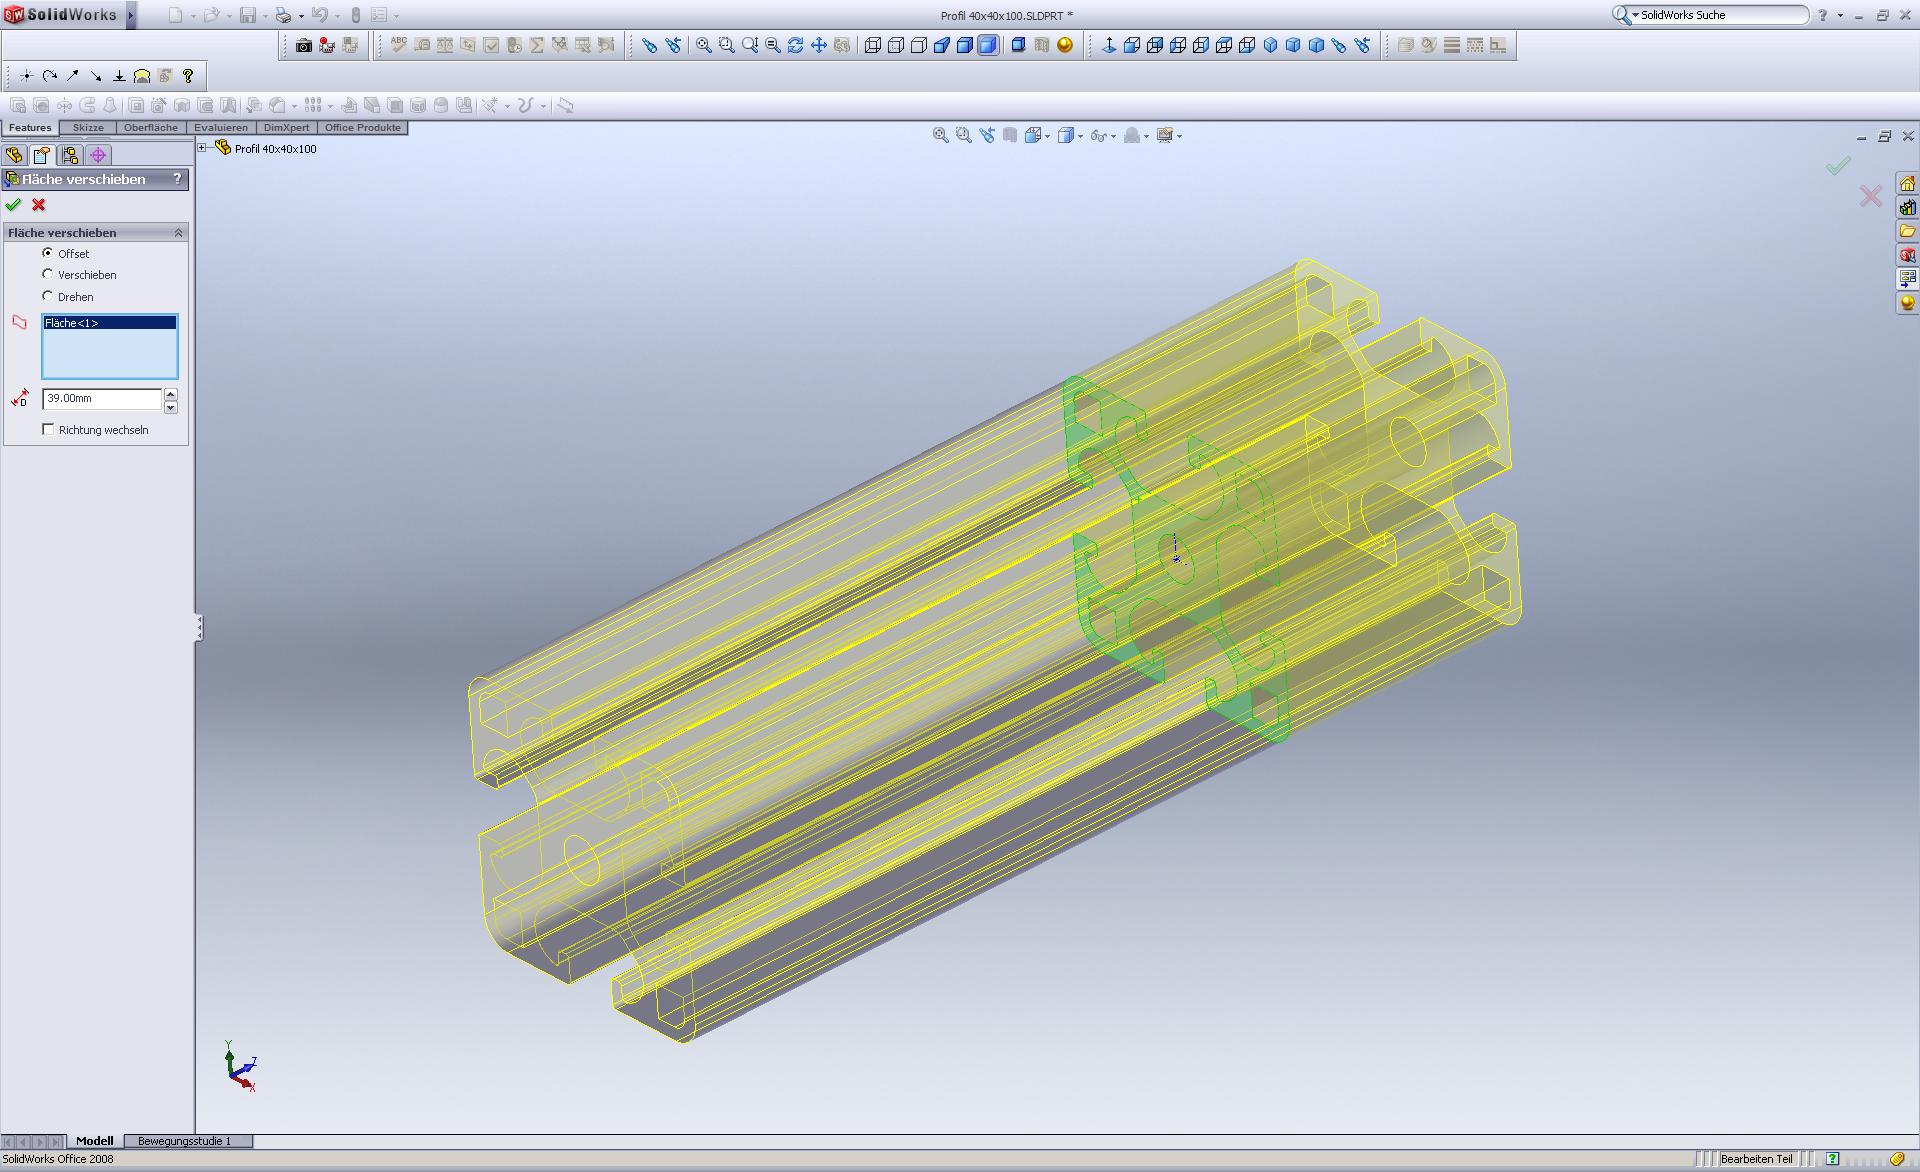Open RealView appearances task pane icon
The height and width of the screenshot is (1172, 1920).
[1908, 303]
